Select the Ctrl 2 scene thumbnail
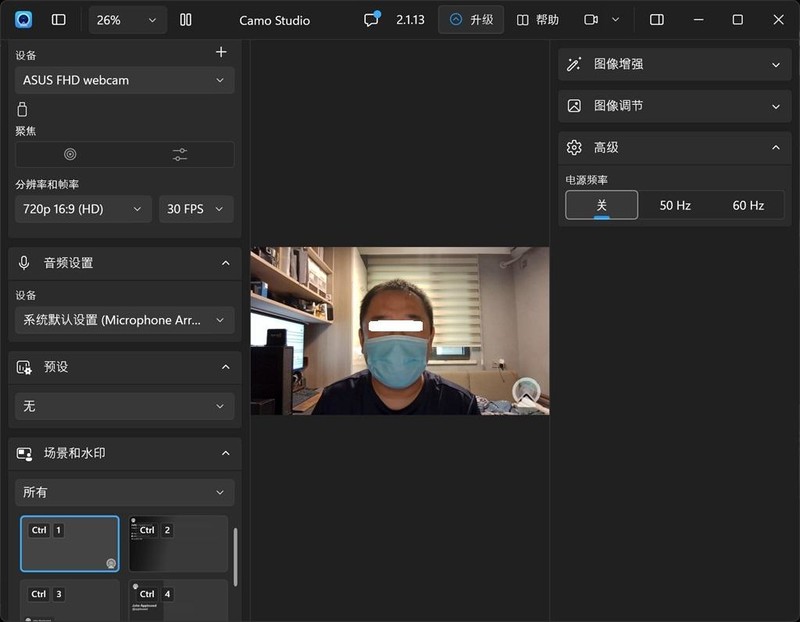Image resolution: width=800 pixels, height=622 pixels. pyautogui.click(x=178, y=543)
